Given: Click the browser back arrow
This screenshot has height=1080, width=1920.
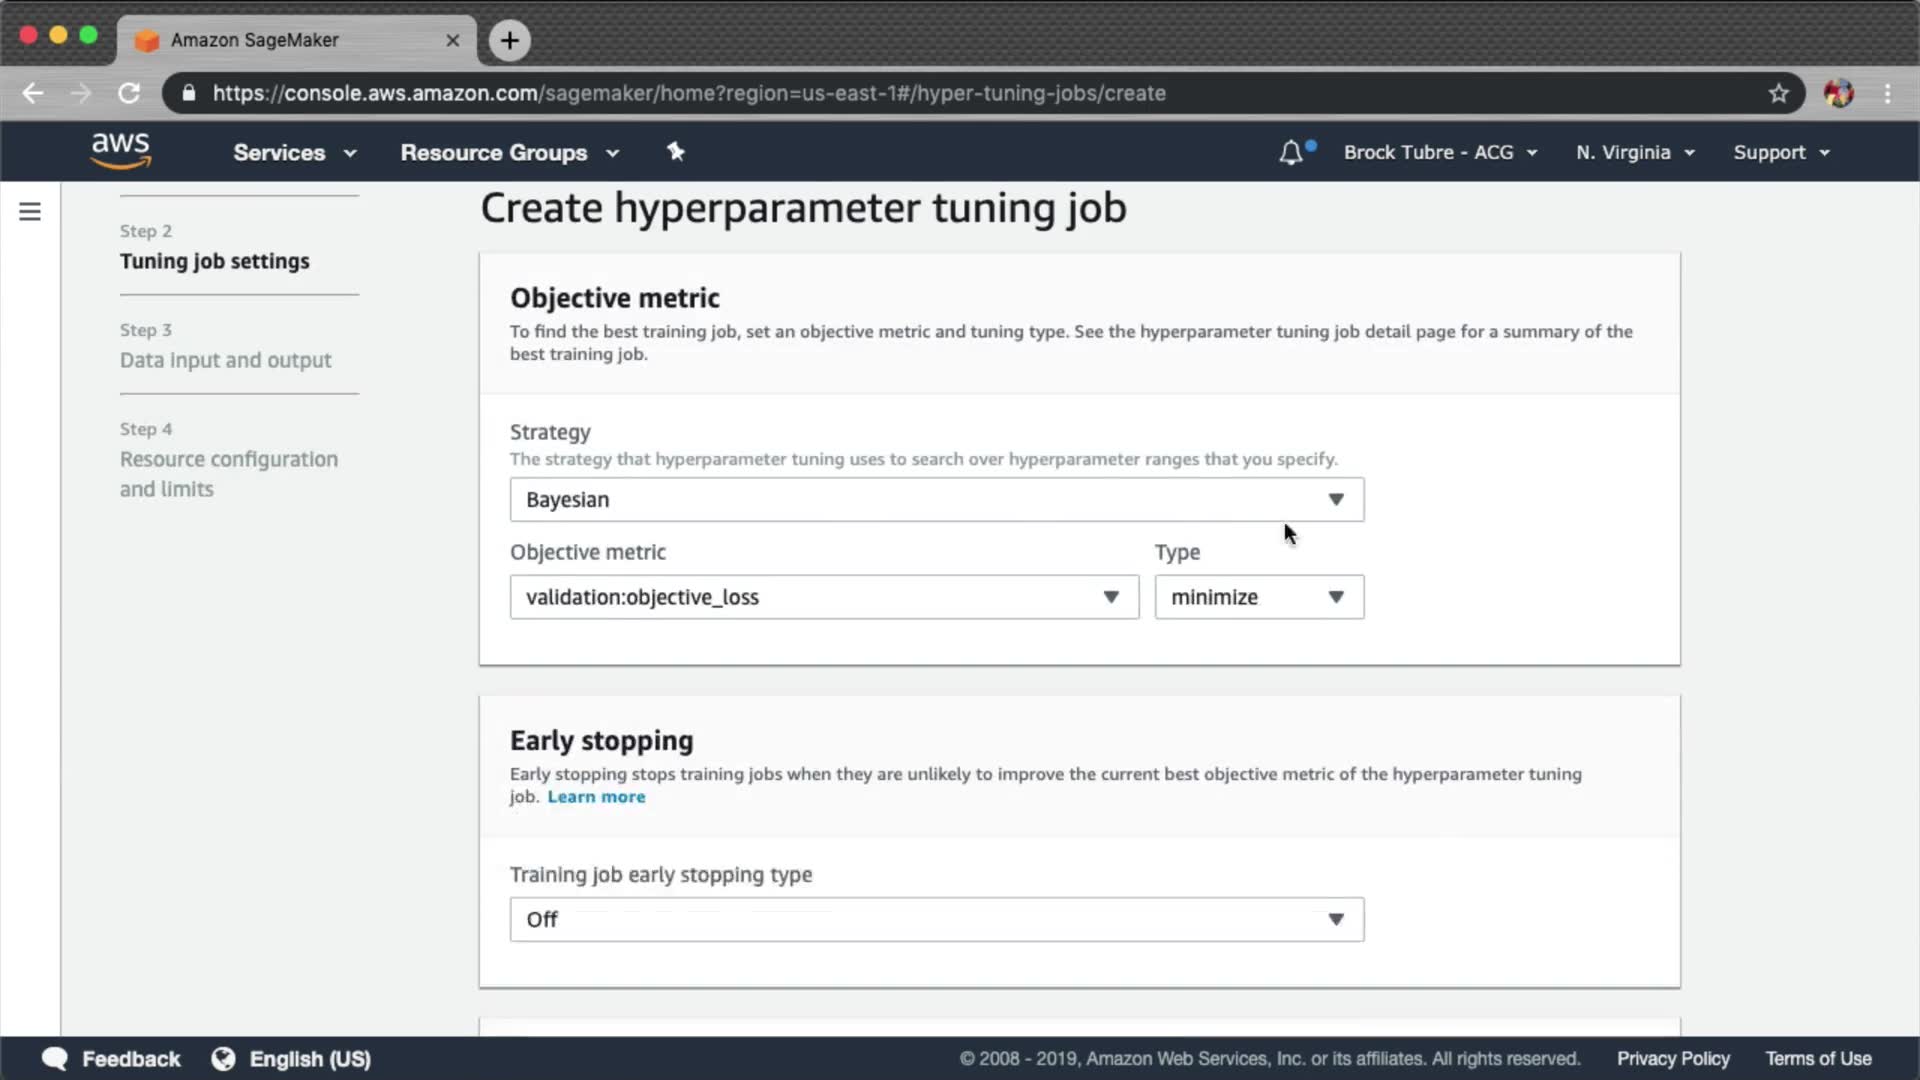Looking at the screenshot, I should pos(33,93).
